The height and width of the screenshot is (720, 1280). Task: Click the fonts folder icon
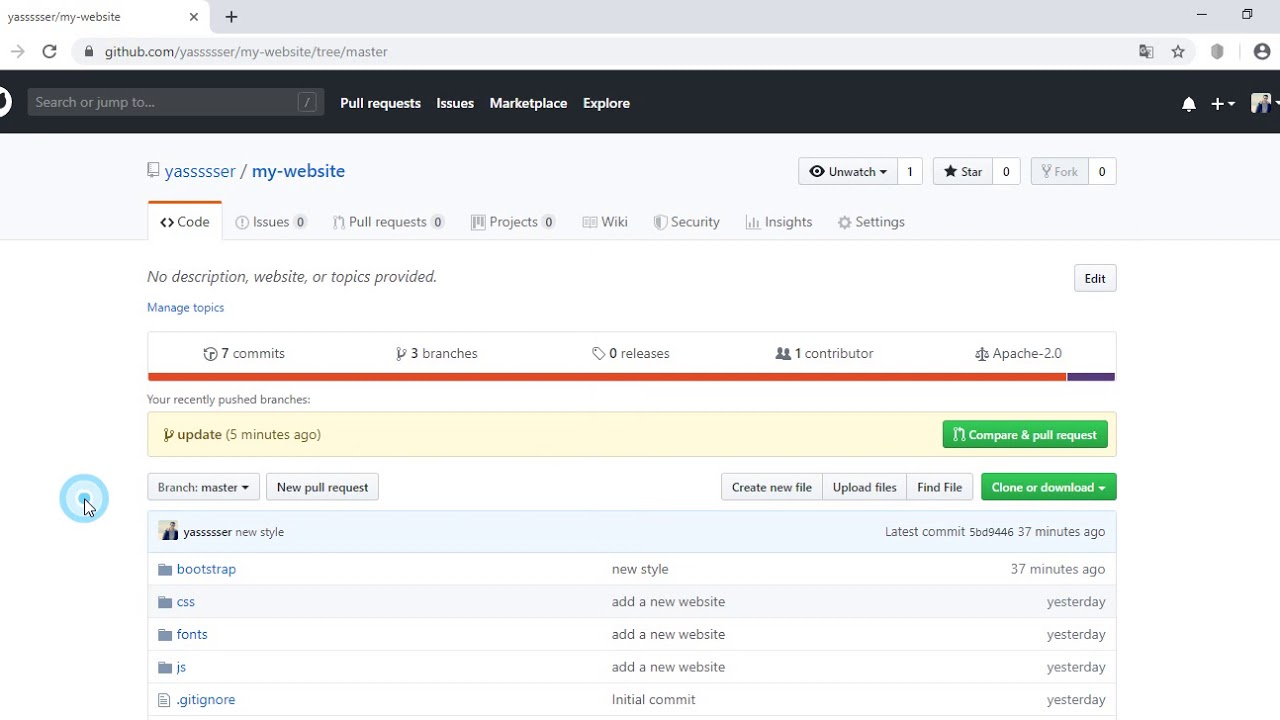point(165,635)
